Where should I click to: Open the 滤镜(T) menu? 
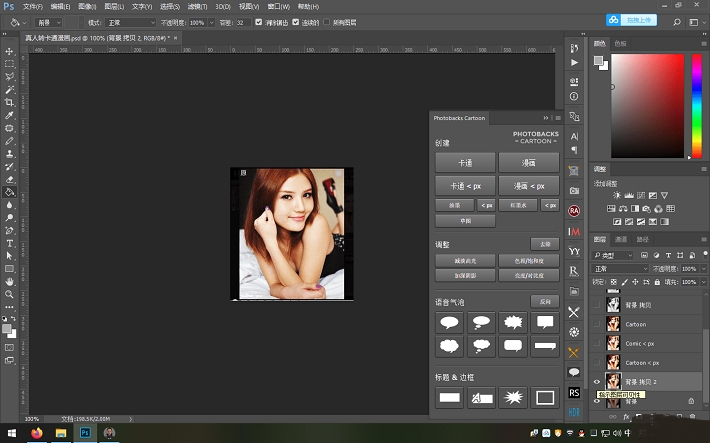tap(197, 6)
